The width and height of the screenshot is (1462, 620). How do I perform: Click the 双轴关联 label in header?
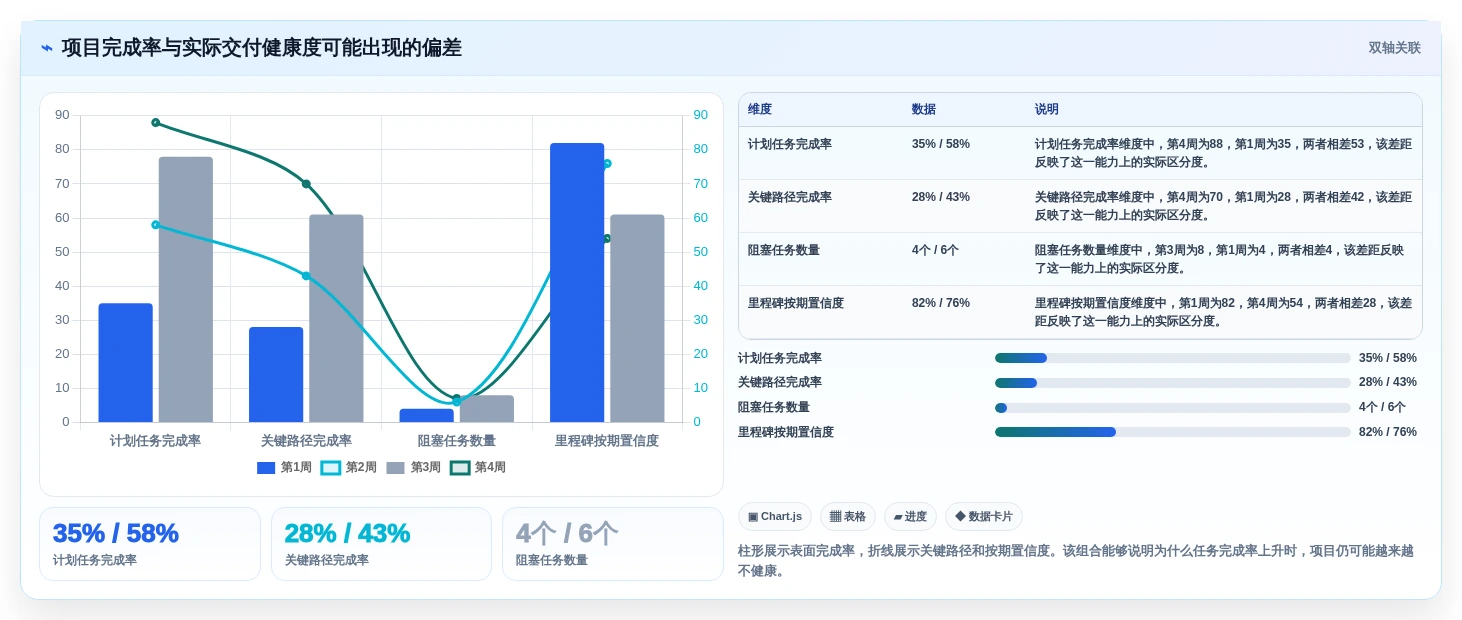(x=1394, y=48)
